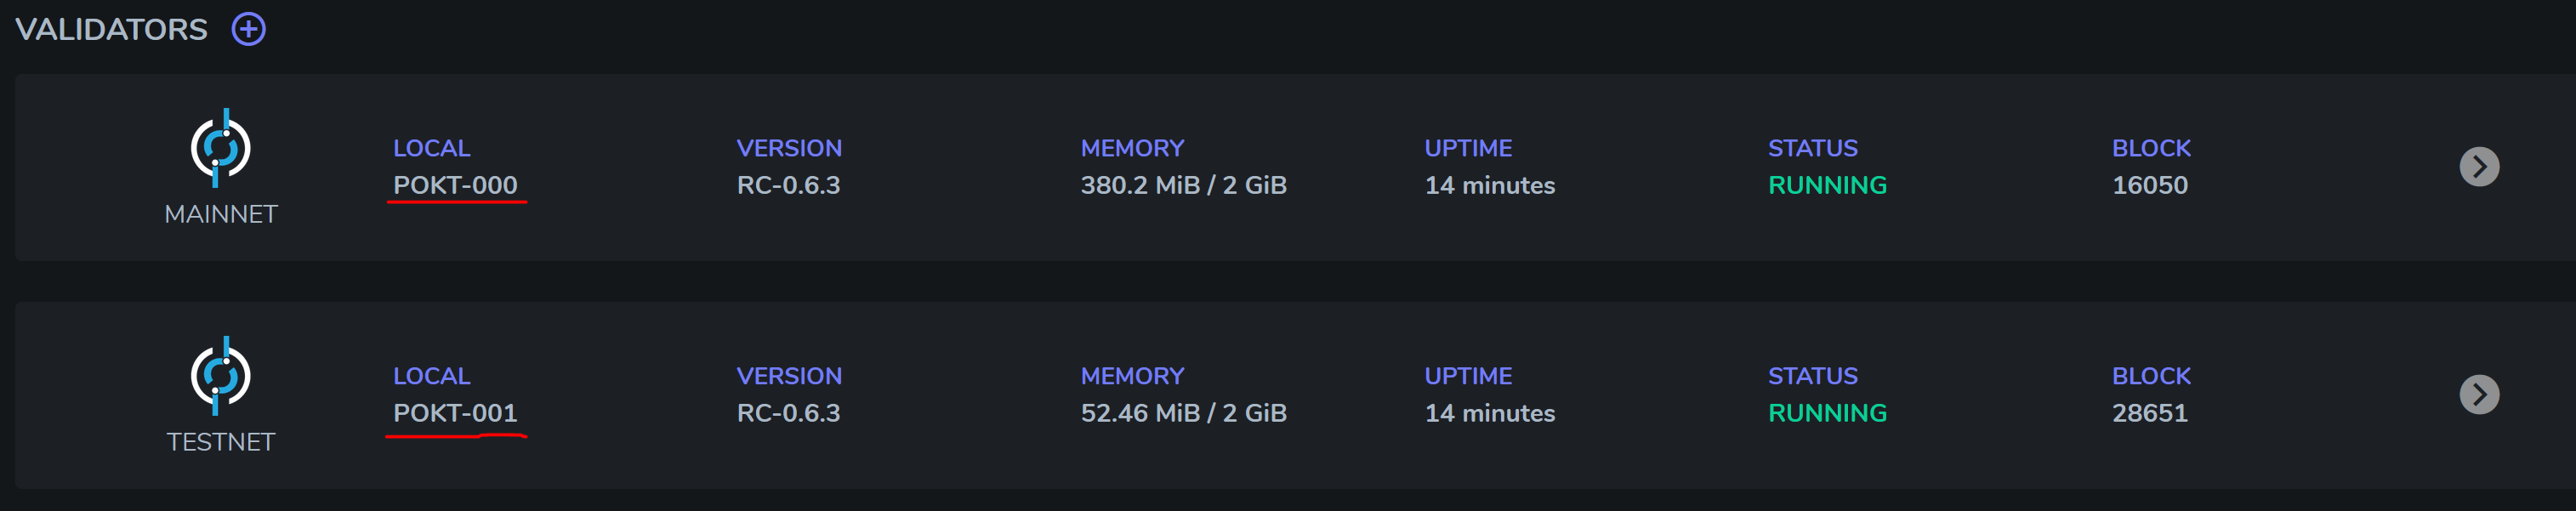Click RC-0.6.3 version of mainnet validator

pyautogui.click(x=788, y=185)
